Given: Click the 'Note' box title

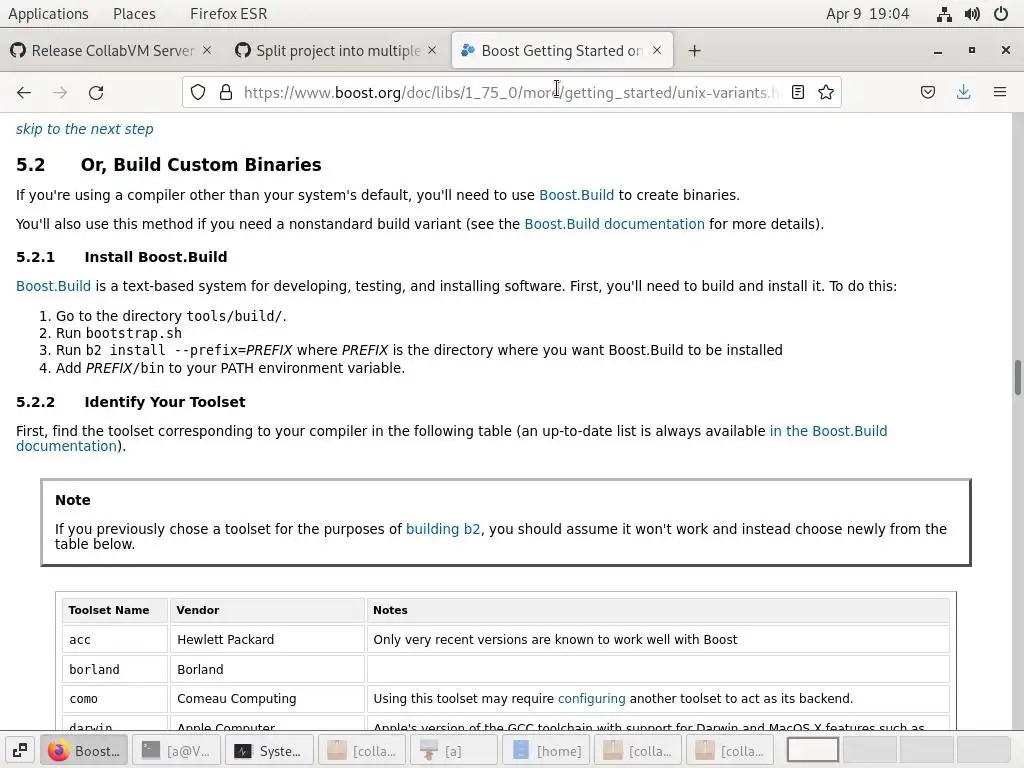Looking at the screenshot, I should [x=72, y=500].
